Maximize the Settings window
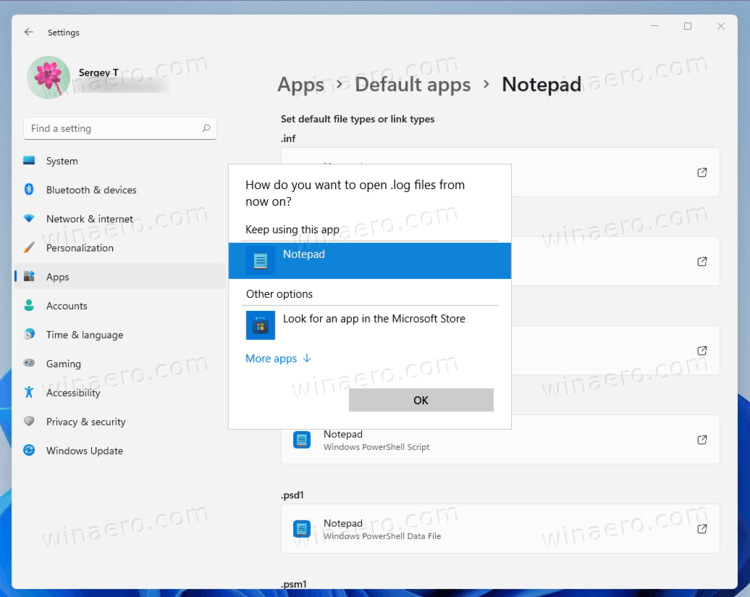 pyautogui.click(x=687, y=26)
